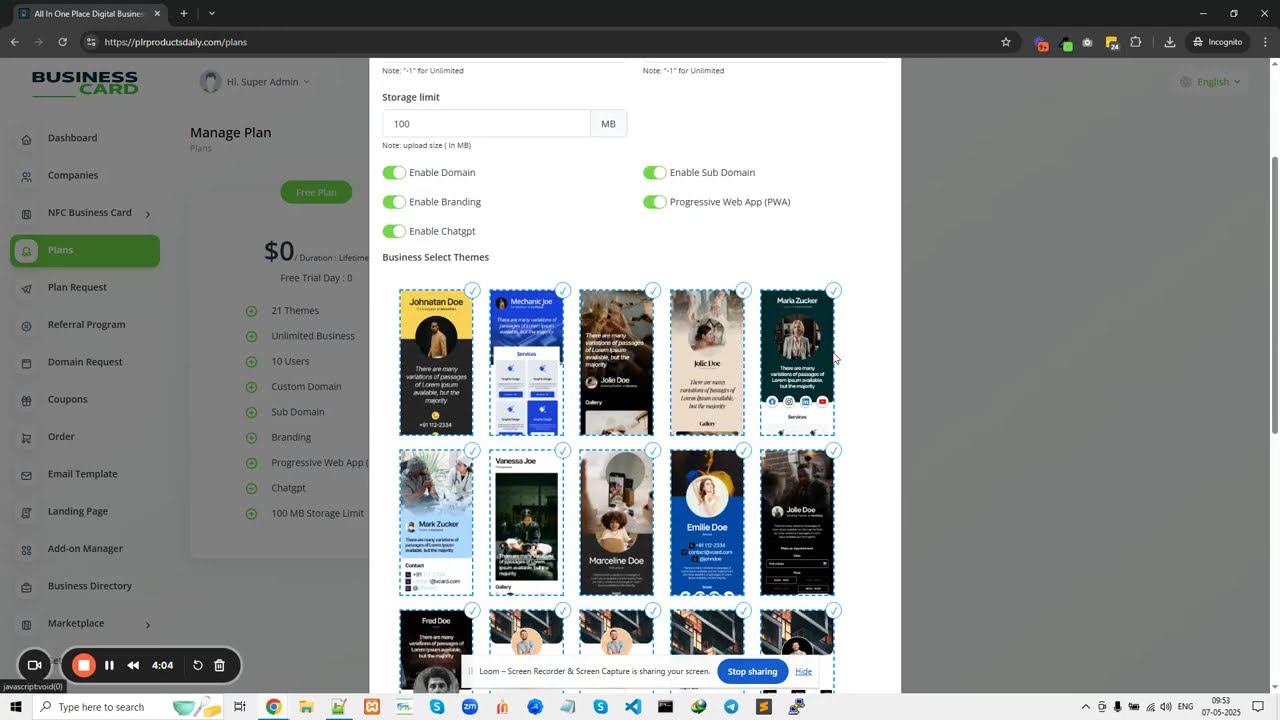Click the Hide link in Loom bar
This screenshot has width=1280, height=720.
click(803, 671)
